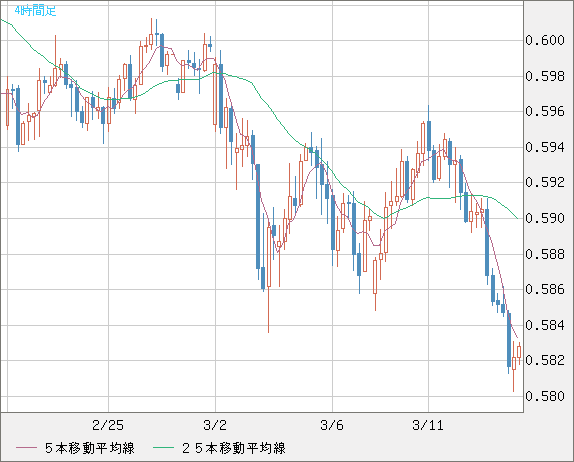Image resolution: width=574 pixels, height=462 pixels.
Task: Click the last orange candlestick near 0.582
Action: 519,352
